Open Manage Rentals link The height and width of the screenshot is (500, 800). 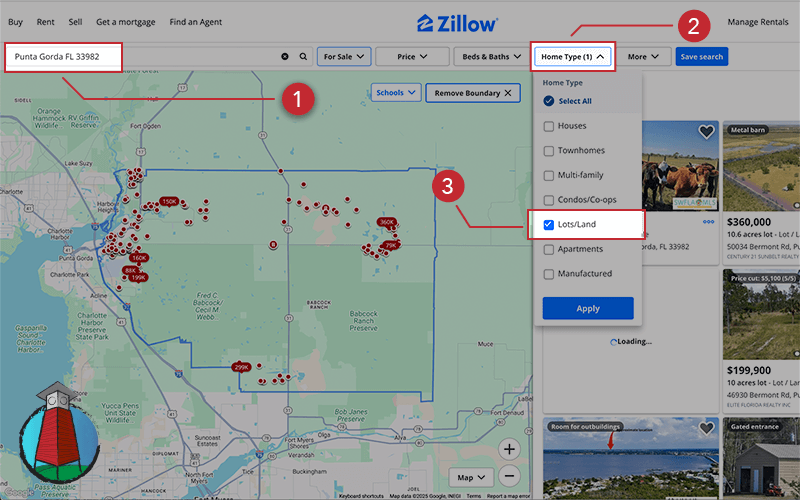tap(758, 22)
